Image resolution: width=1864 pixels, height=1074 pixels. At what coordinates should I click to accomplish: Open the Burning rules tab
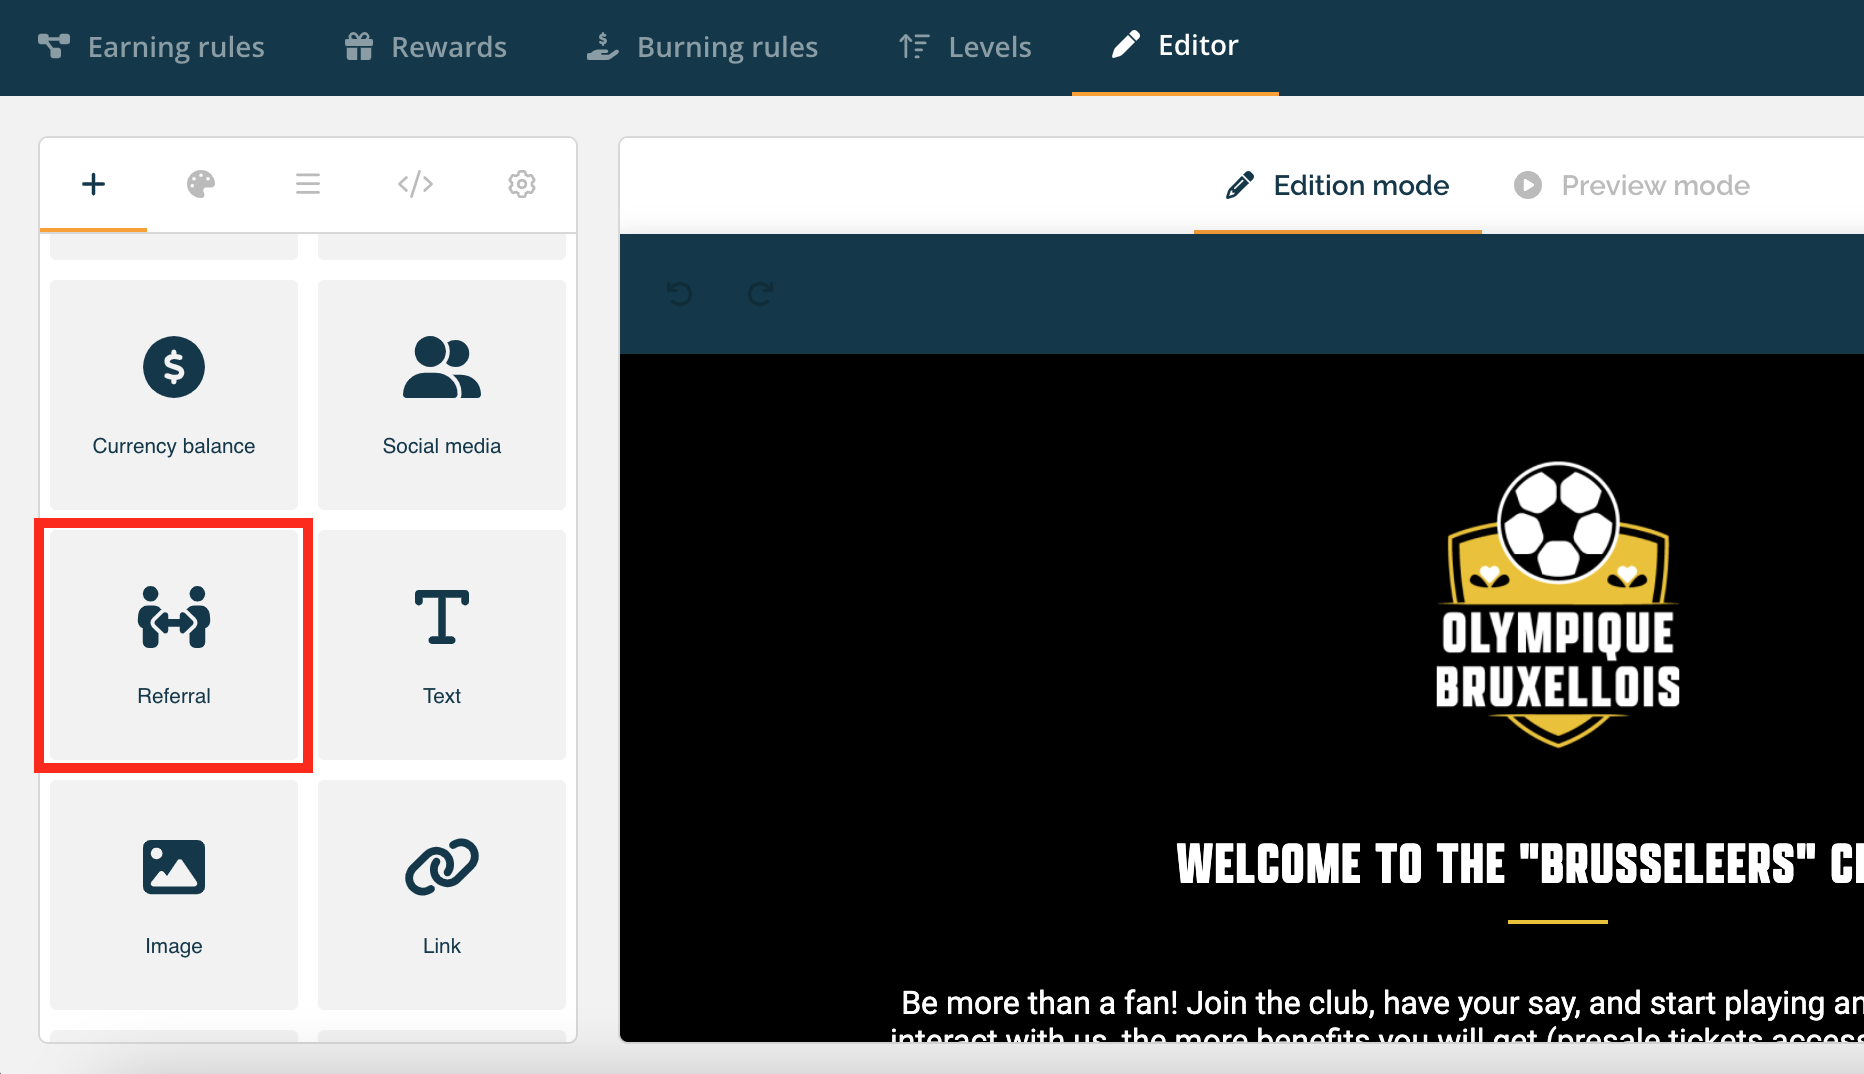(x=702, y=47)
